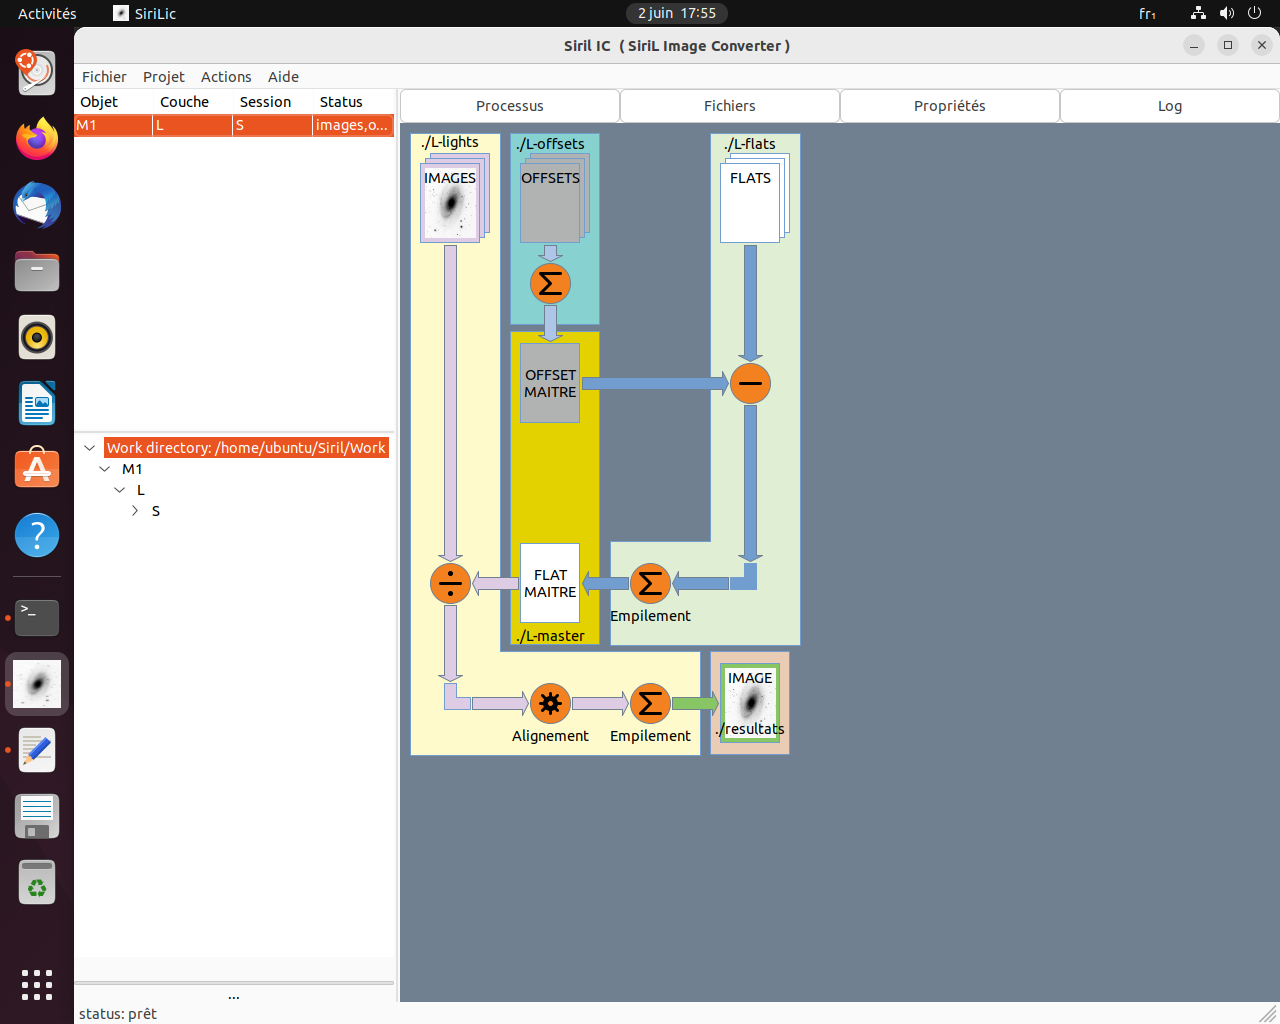Open Activités overview
Viewport: 1280px width, 1024px height.
(x=47, y=13)
